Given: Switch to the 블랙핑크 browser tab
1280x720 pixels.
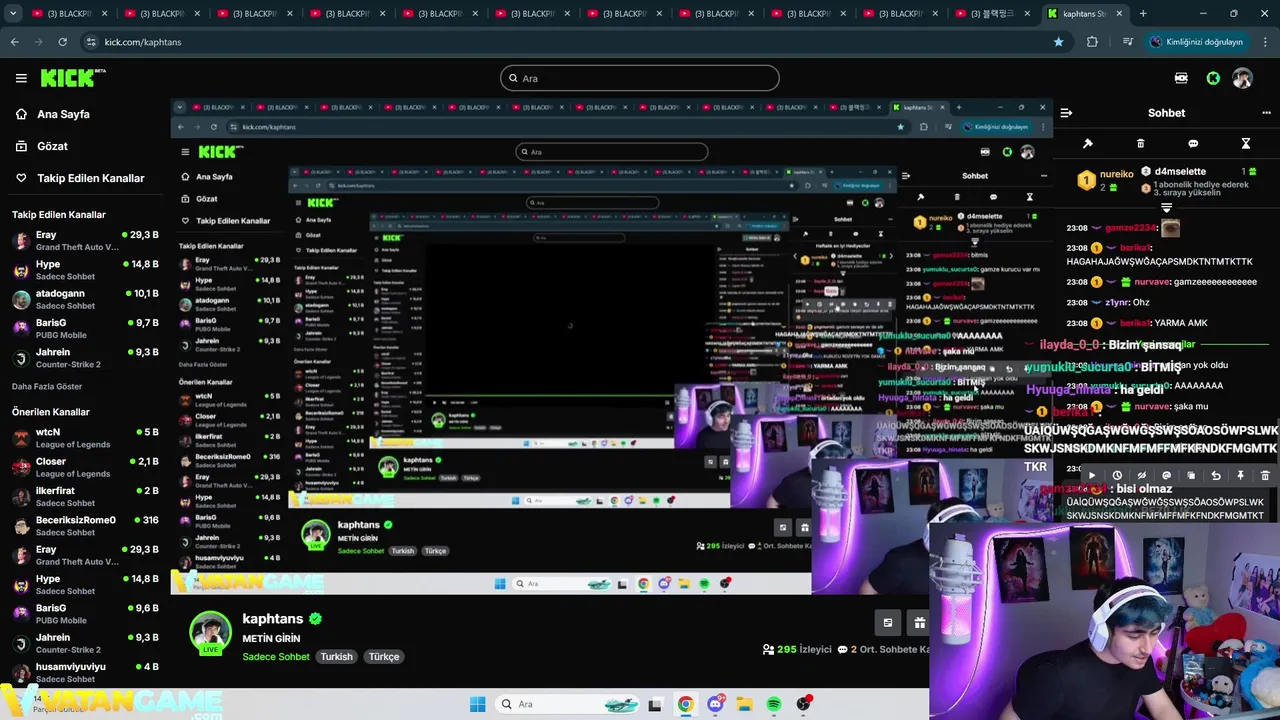Looking at the screenshot, I should tap(990, 14).
